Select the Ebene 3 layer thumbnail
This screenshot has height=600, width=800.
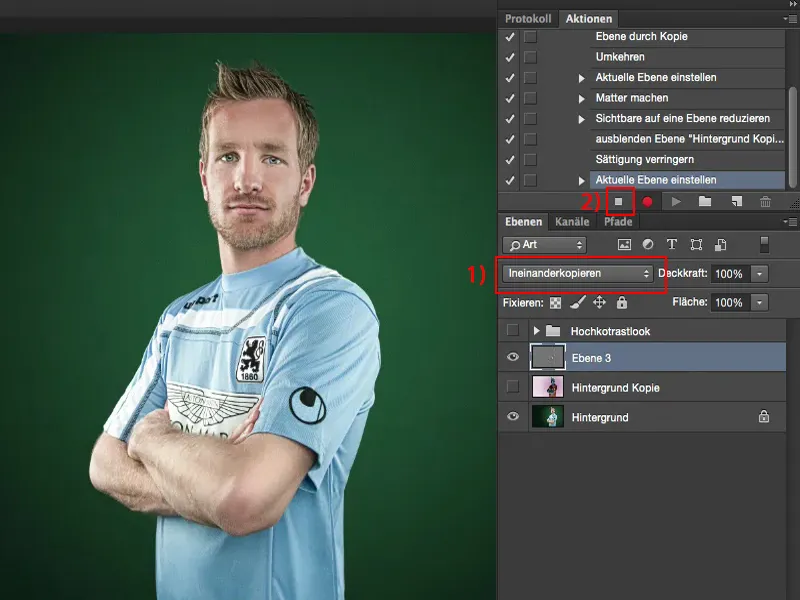pos(548,357)
